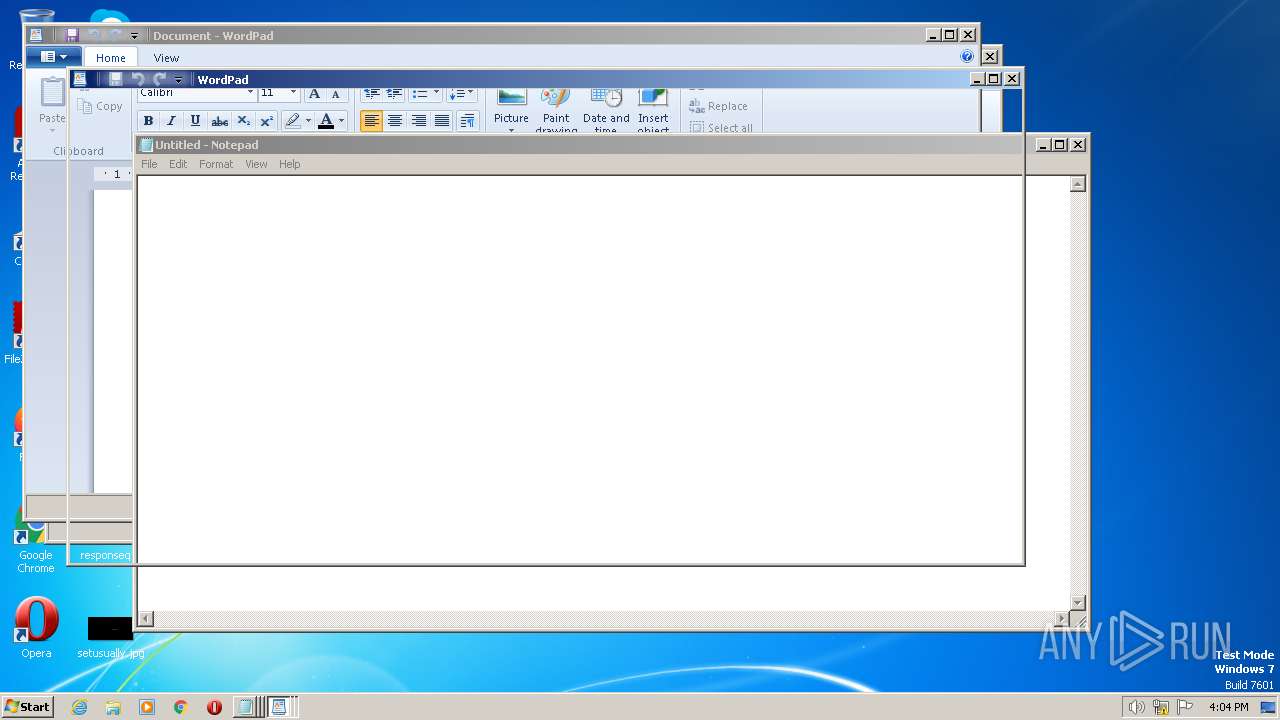Toggle Superscript formatting
This screenshot has height=720, width=1280.
click(266, 121)
